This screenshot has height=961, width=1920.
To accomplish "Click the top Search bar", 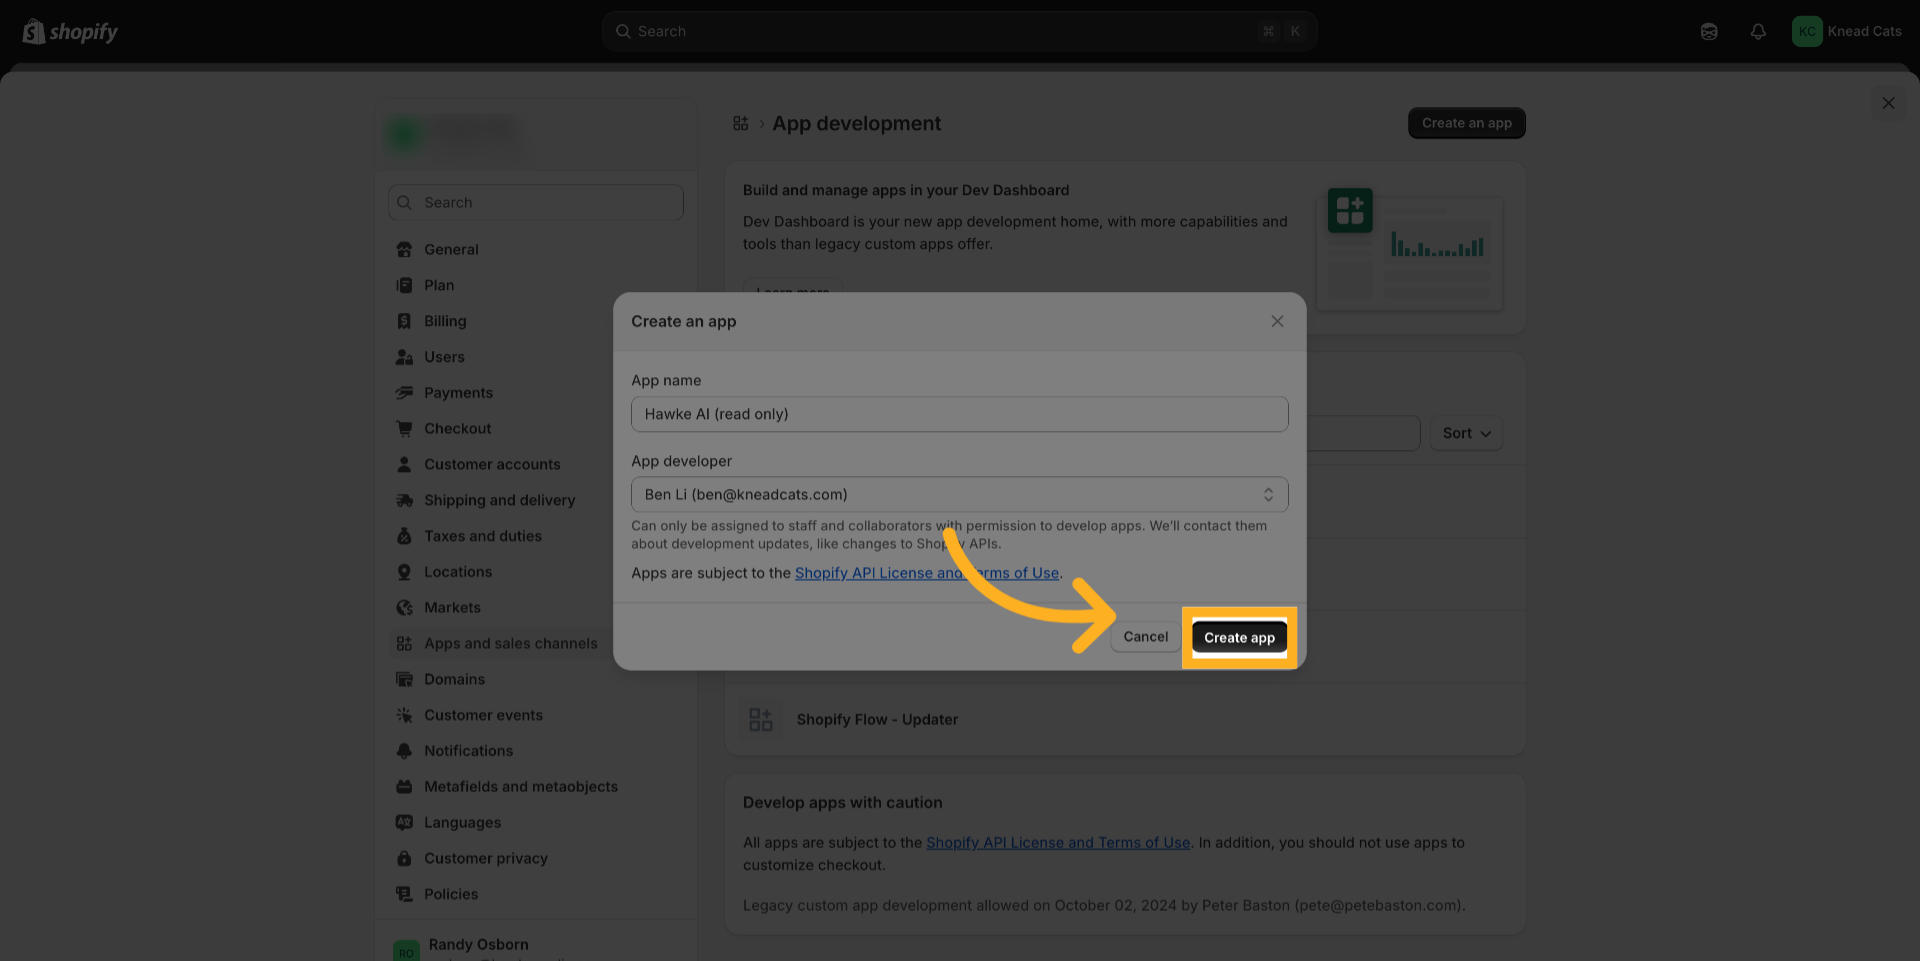I will 959,32.
